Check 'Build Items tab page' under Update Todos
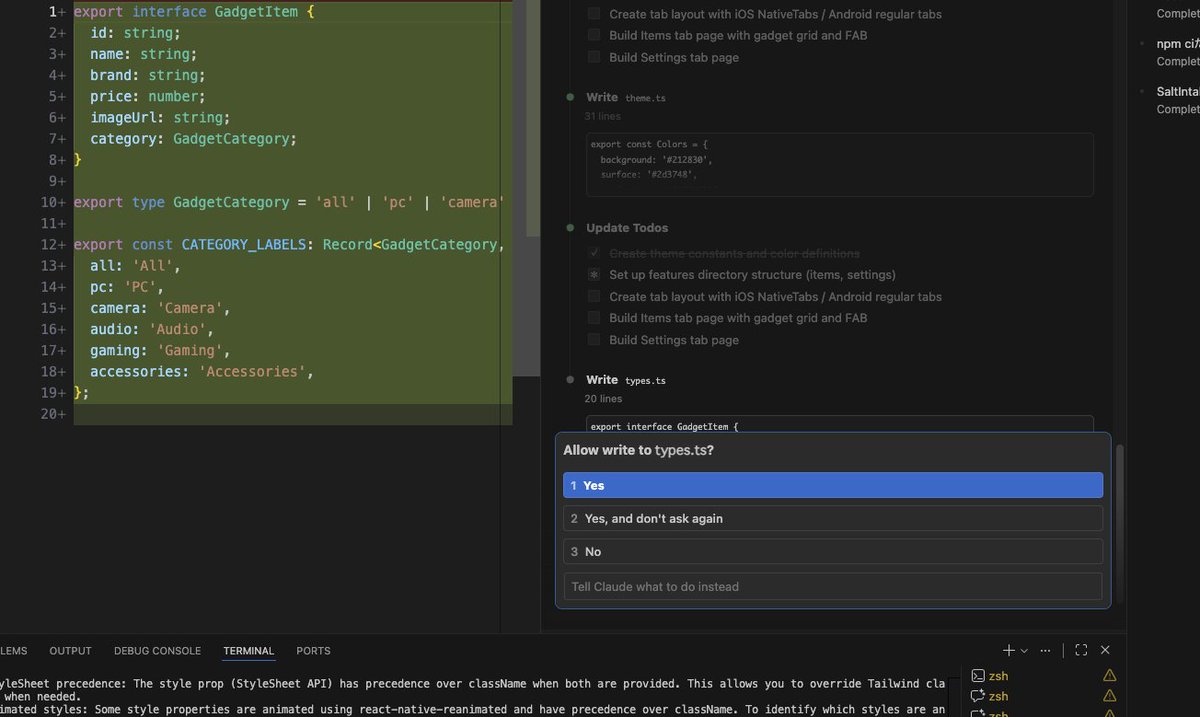The image size is (1200, 717). click(594, 318)
